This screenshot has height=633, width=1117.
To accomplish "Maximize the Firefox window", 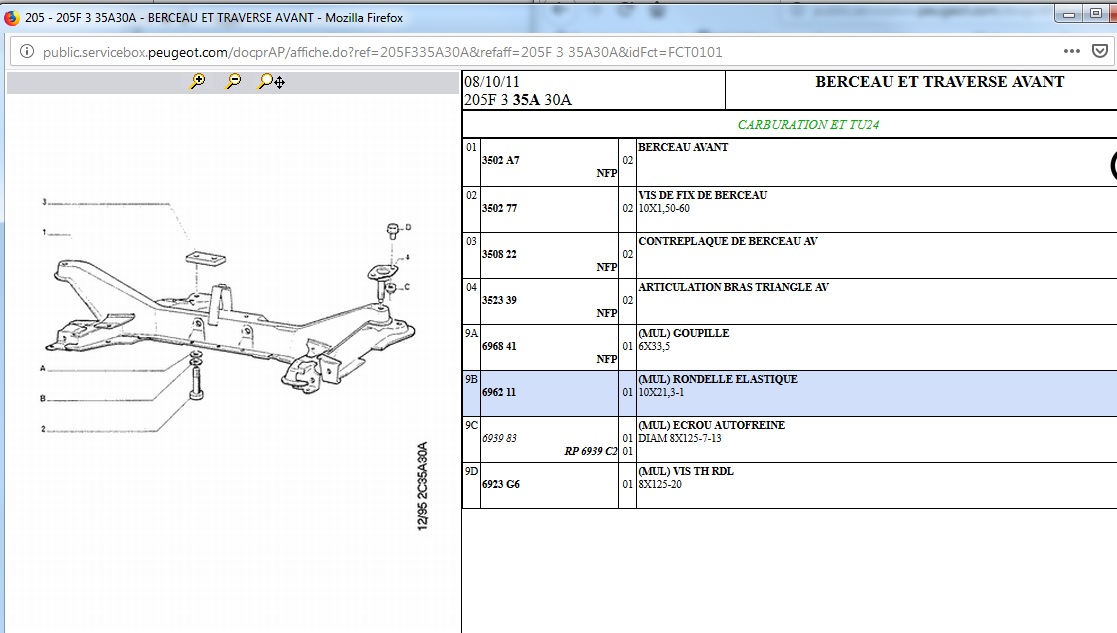I will [1096, 14].
